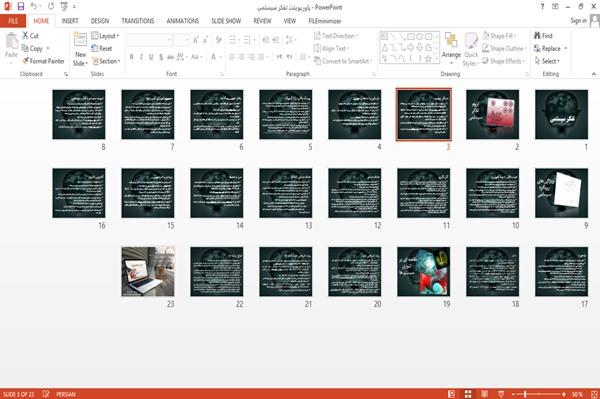Open the Text Direction dropdown

tap(336, 36)
